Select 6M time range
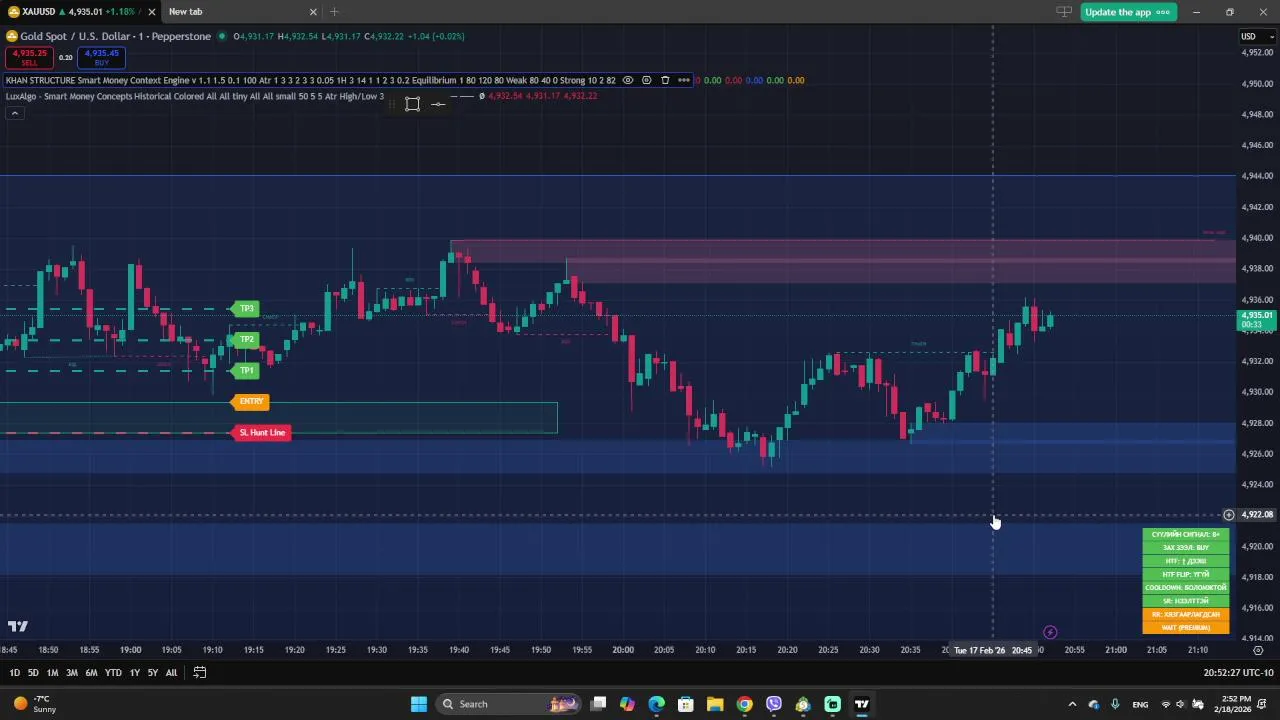Image resolution: width=1280 pixels, height=720 pixels. pos(91,673)
